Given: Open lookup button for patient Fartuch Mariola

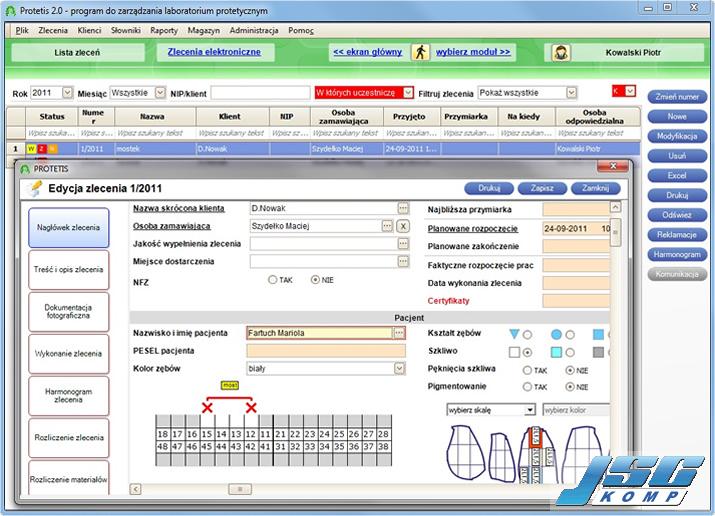Looking at the screenshot, I should pos(399,333).
